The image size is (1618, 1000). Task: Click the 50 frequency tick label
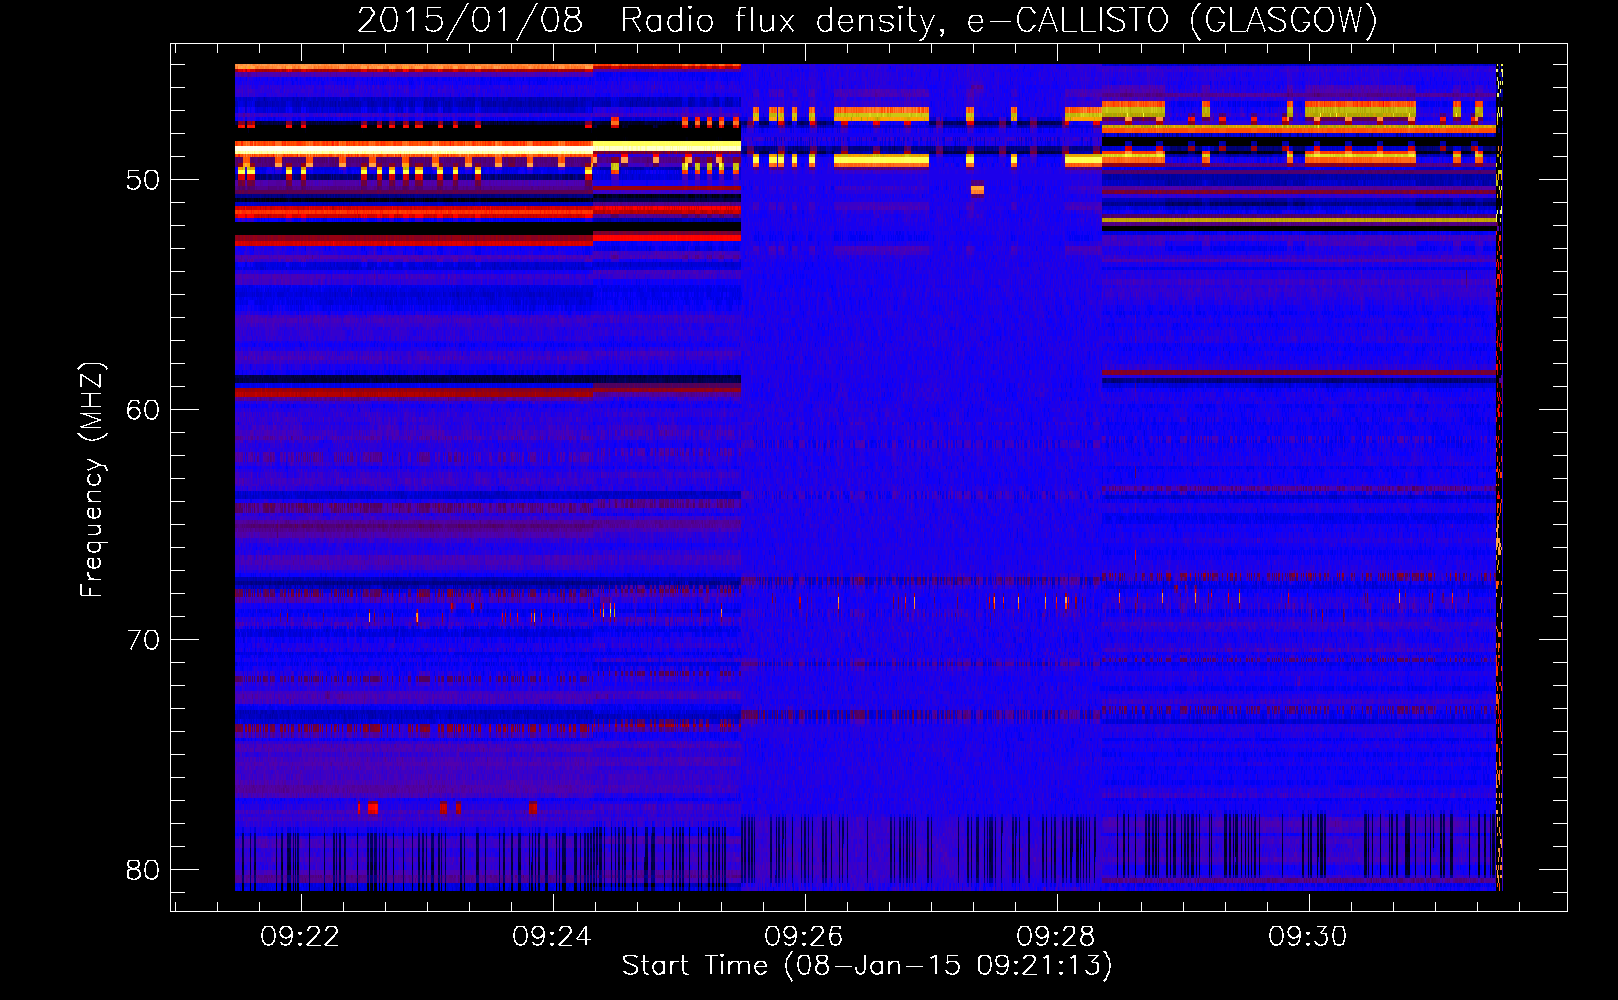point(143,180)
